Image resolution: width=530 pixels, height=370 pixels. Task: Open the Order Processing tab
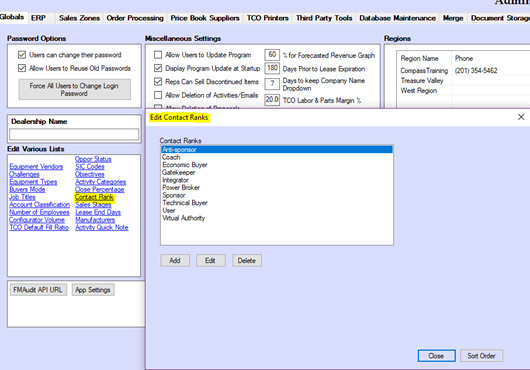(x=135, y=18)
